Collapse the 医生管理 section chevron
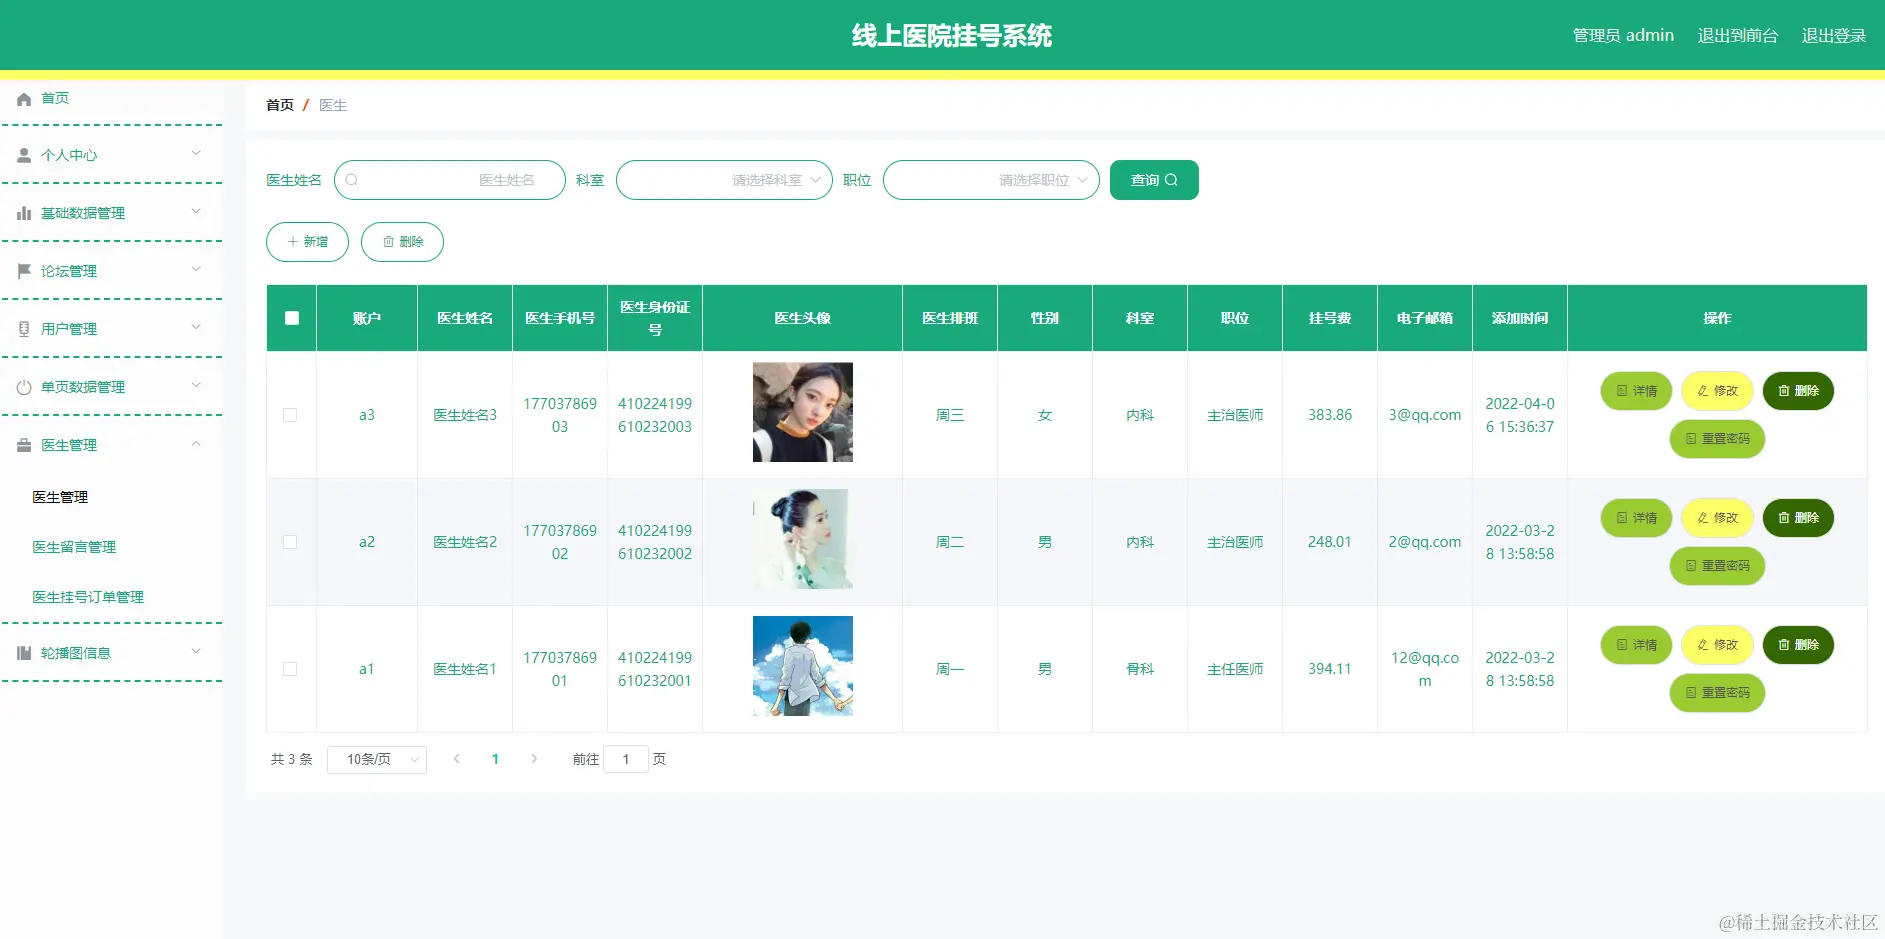This screenshot has width=1885, height=939. click(196, 444)
